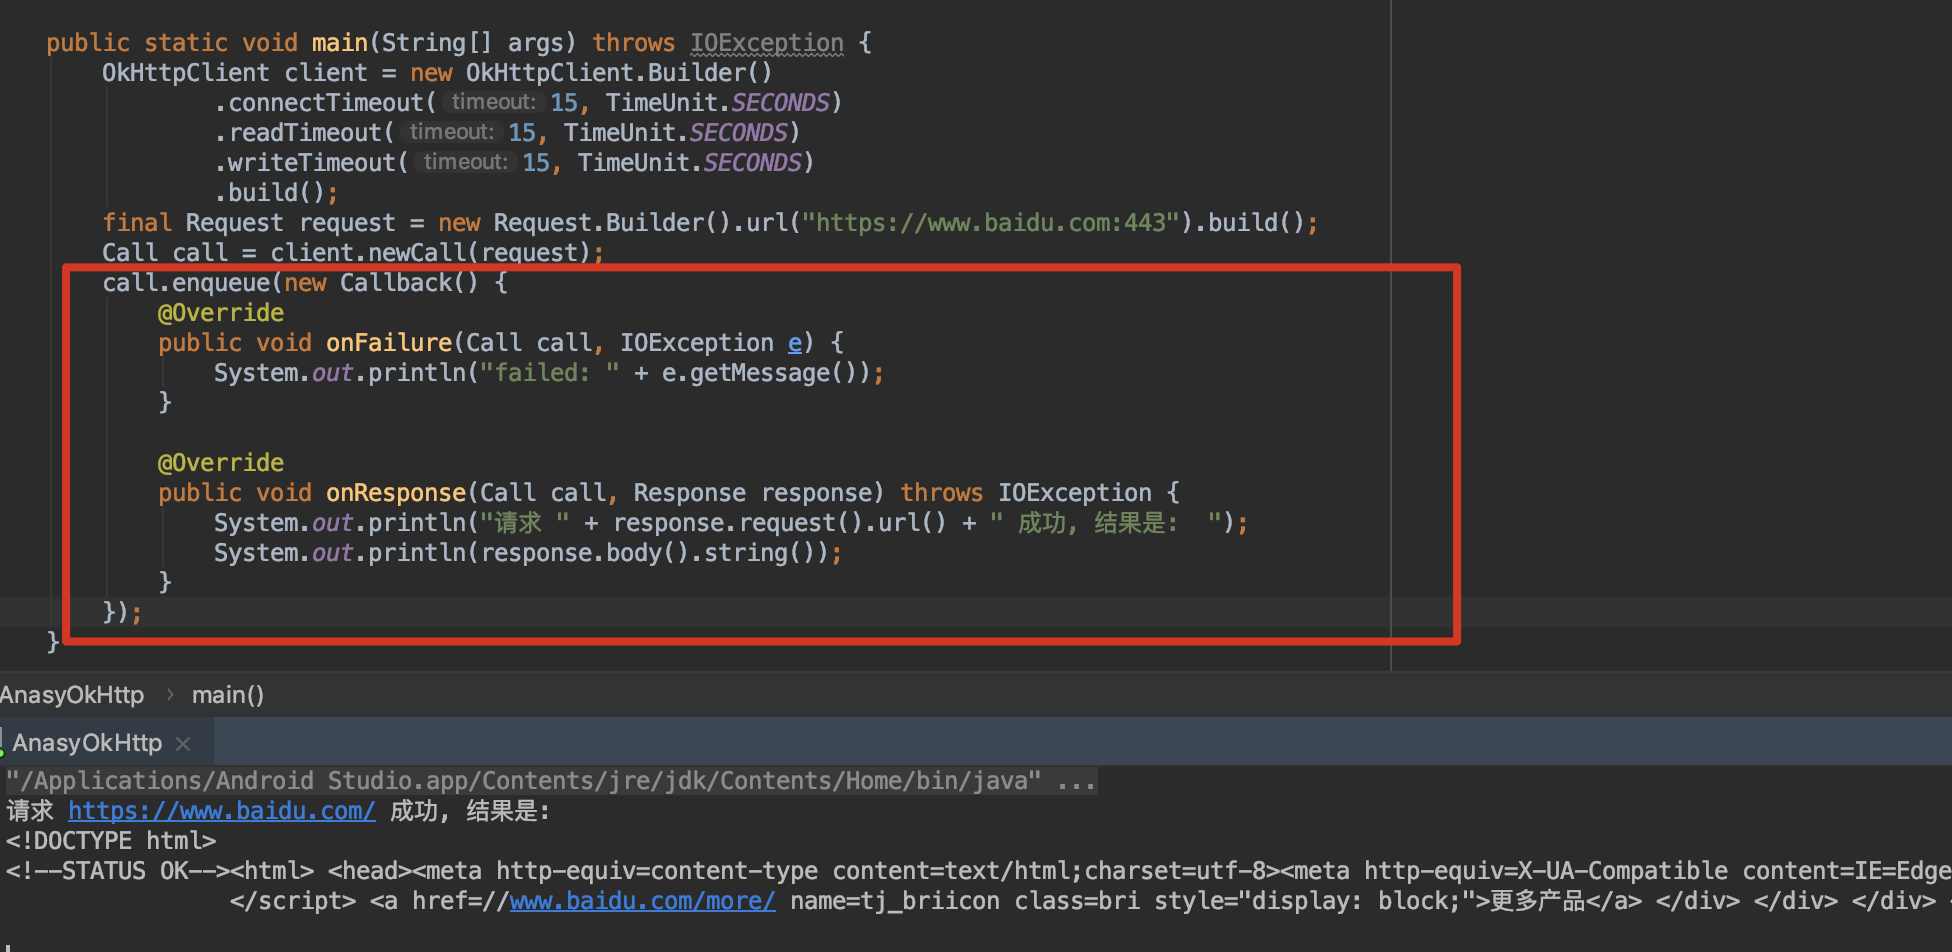Click call.enqueue in the editor
The width and height of the screenshot is (1952, 952).
pyautogui.click(x=186, y=283)
